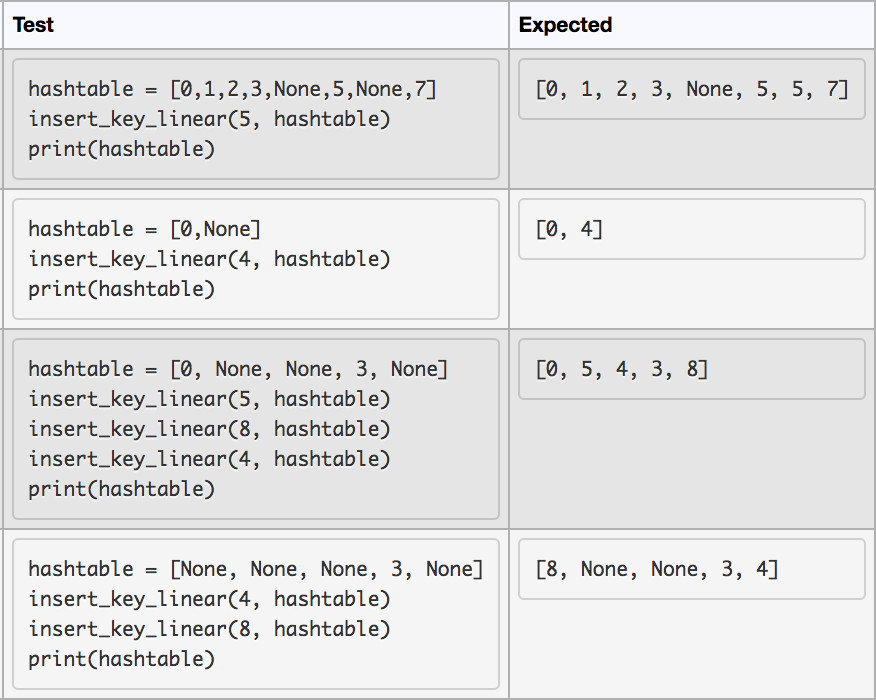Click print(hashtable) in the last test
876x700 pixels.
(x=122, y=659)
